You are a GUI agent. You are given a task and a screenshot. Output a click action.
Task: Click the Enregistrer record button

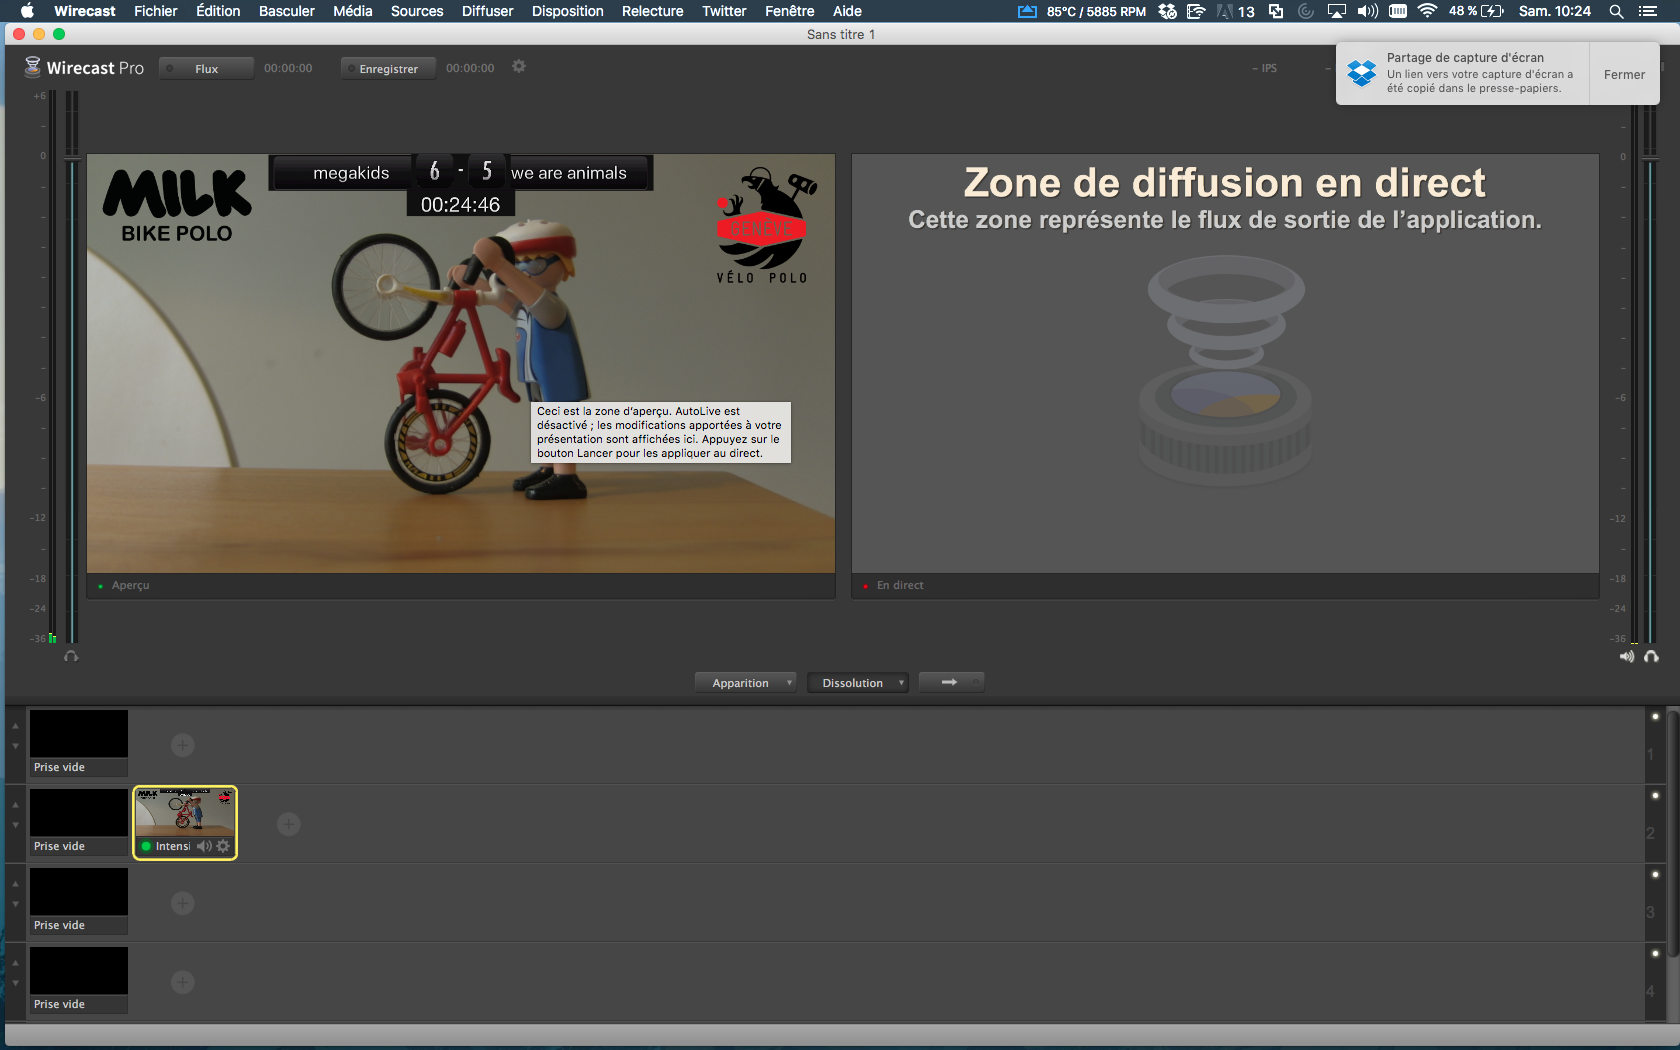(x=388, y=69)
